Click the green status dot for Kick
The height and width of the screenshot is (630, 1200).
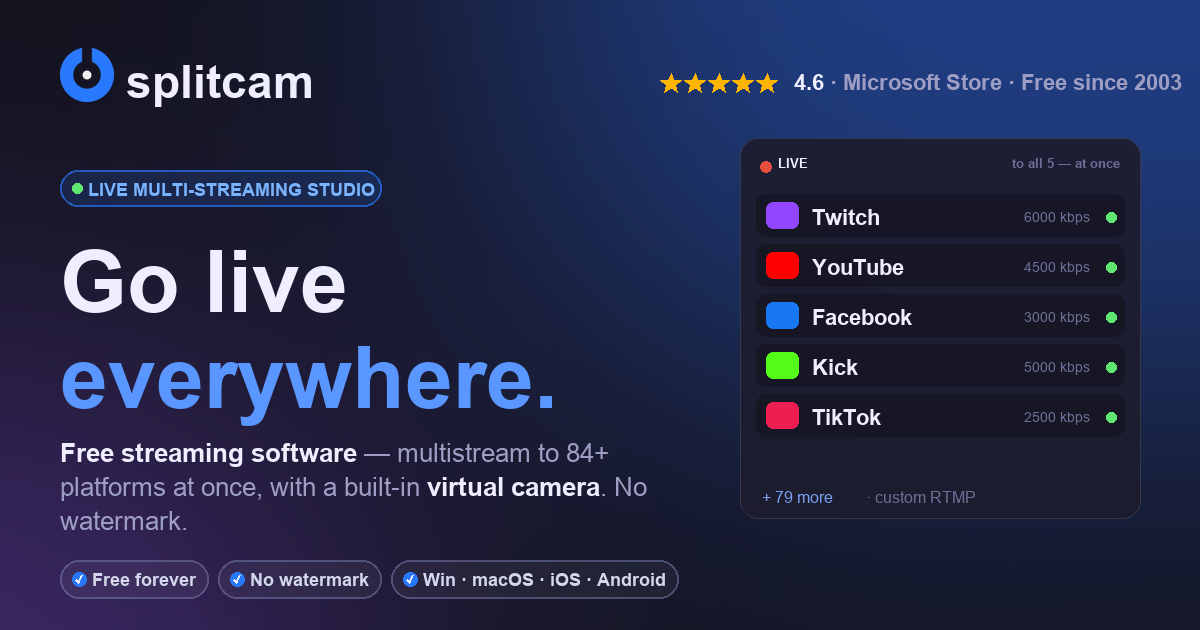[1111, 367]
